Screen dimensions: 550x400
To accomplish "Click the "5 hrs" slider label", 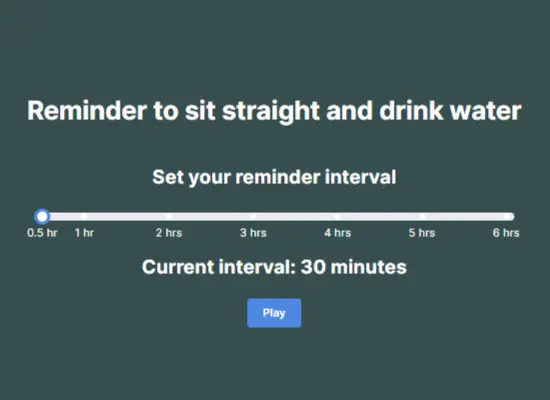I will 422,233.
